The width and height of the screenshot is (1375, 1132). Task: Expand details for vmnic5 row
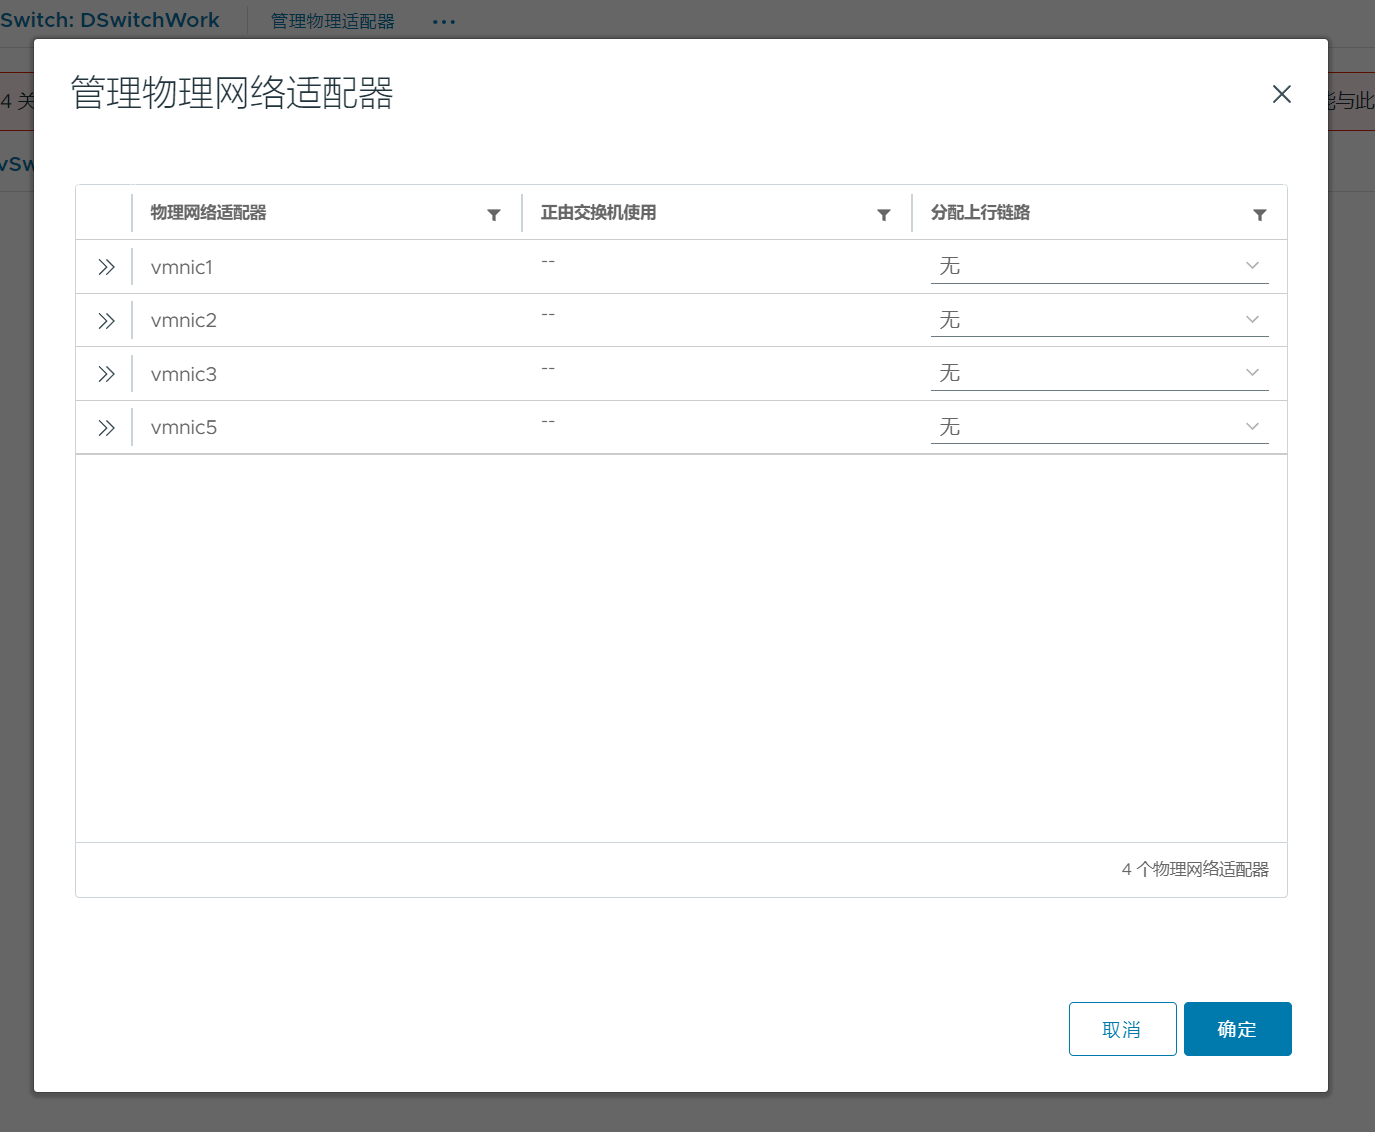click(106, 428)
